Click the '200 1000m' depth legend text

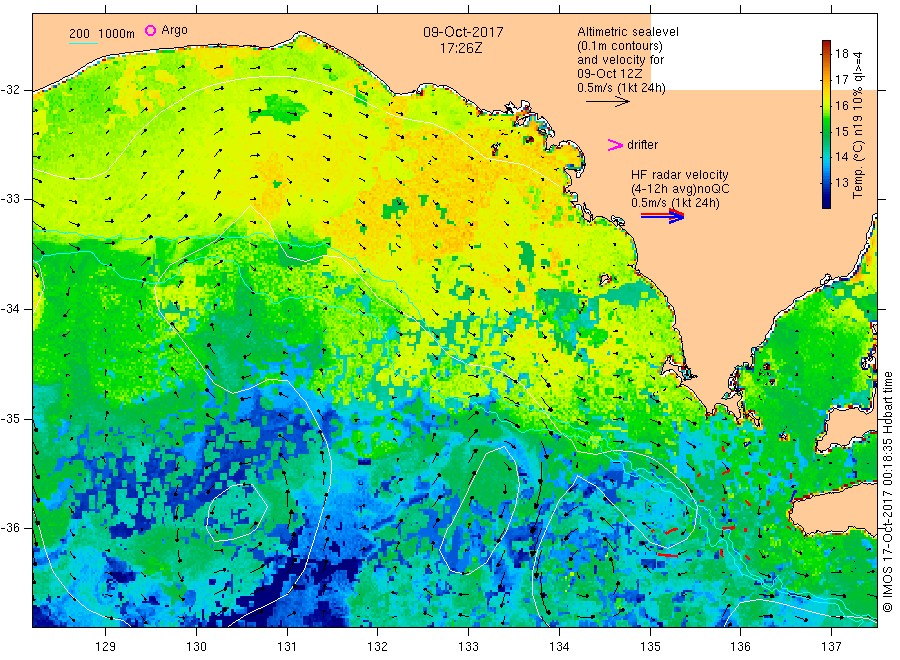click(x=102, y=34)
